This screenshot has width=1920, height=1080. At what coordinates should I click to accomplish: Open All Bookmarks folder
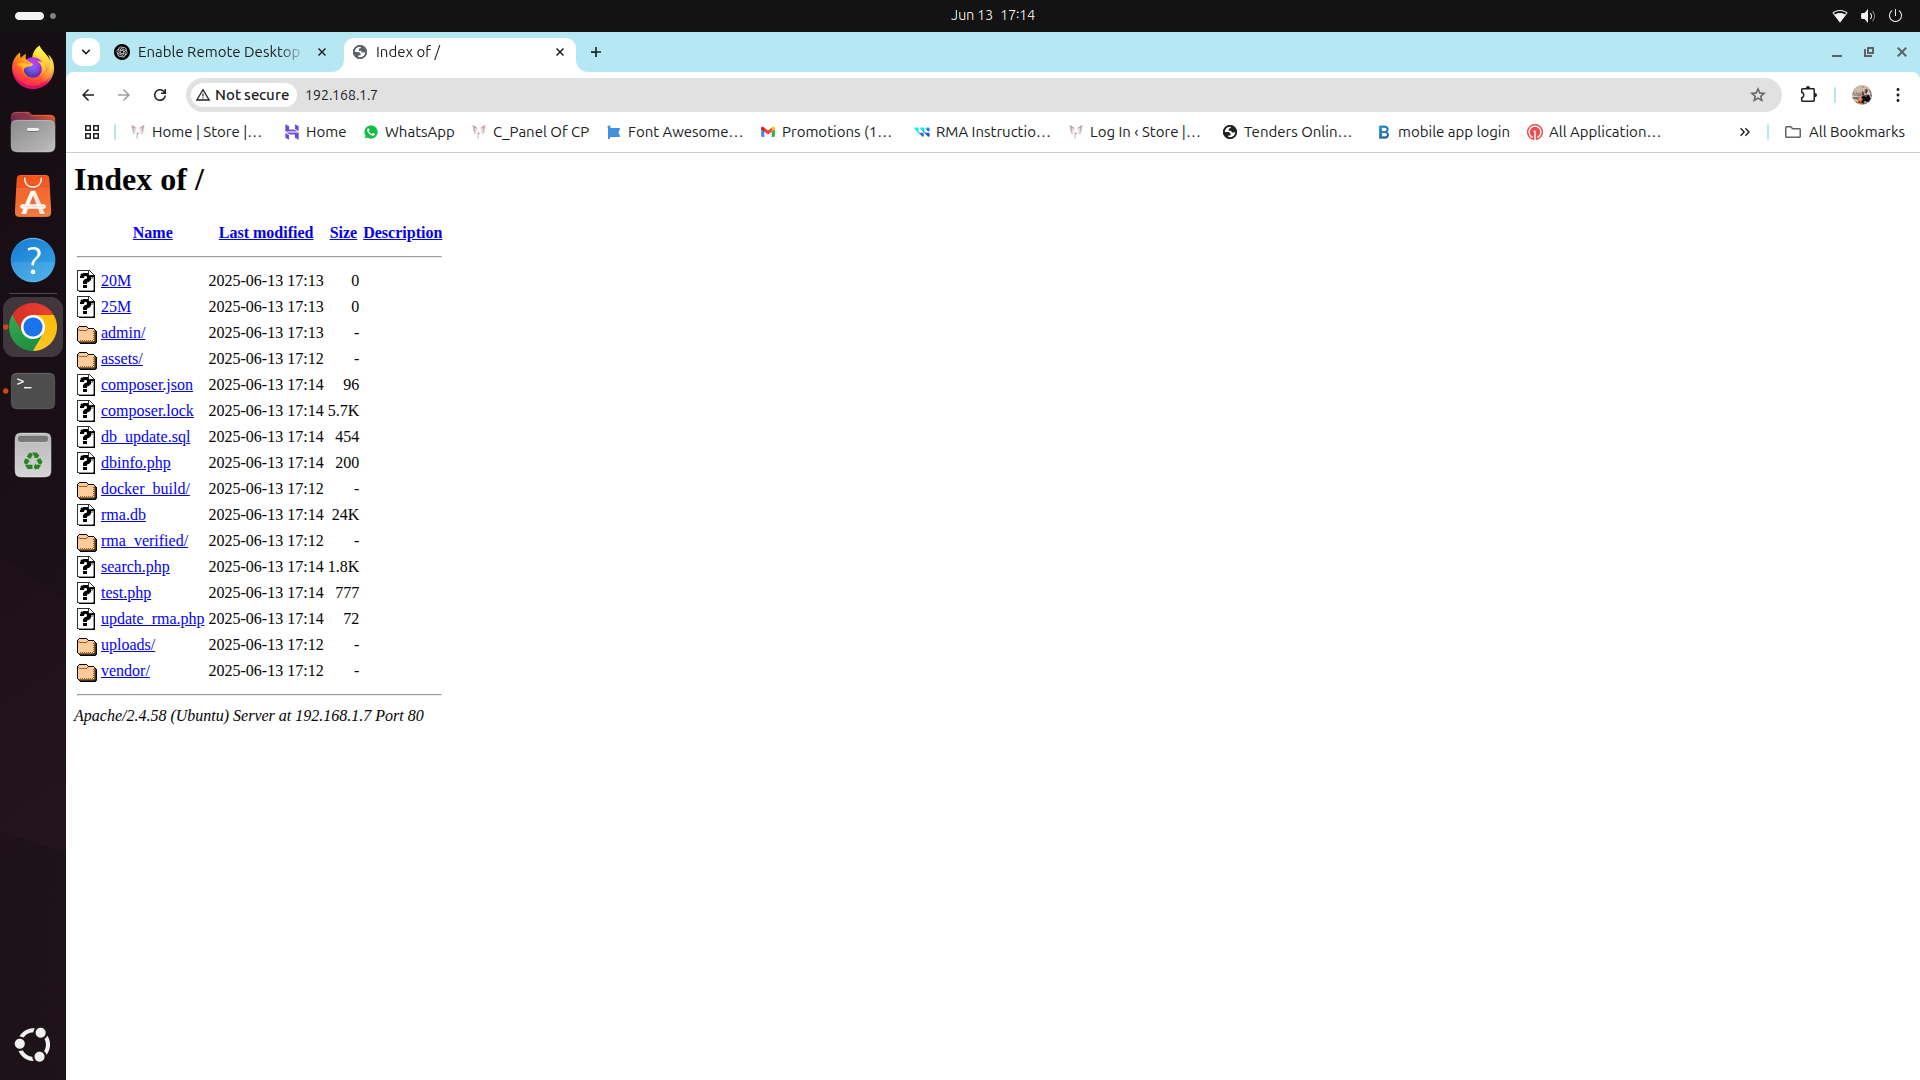(x=1845, y=132)
